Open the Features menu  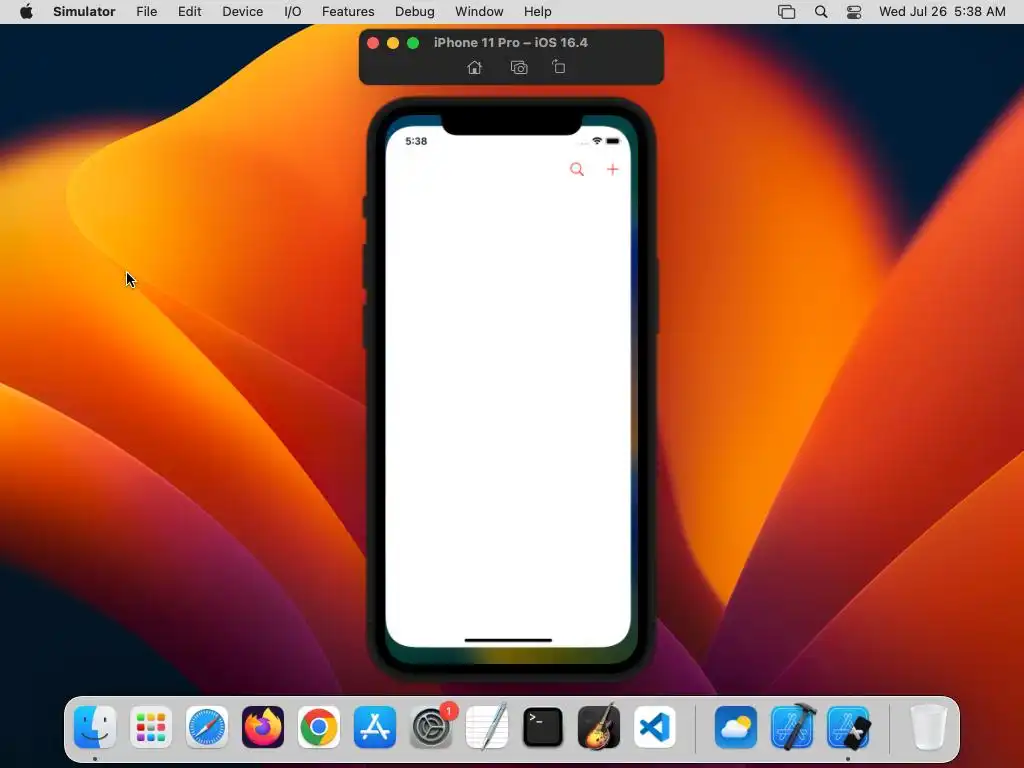(x=348, y=12)
